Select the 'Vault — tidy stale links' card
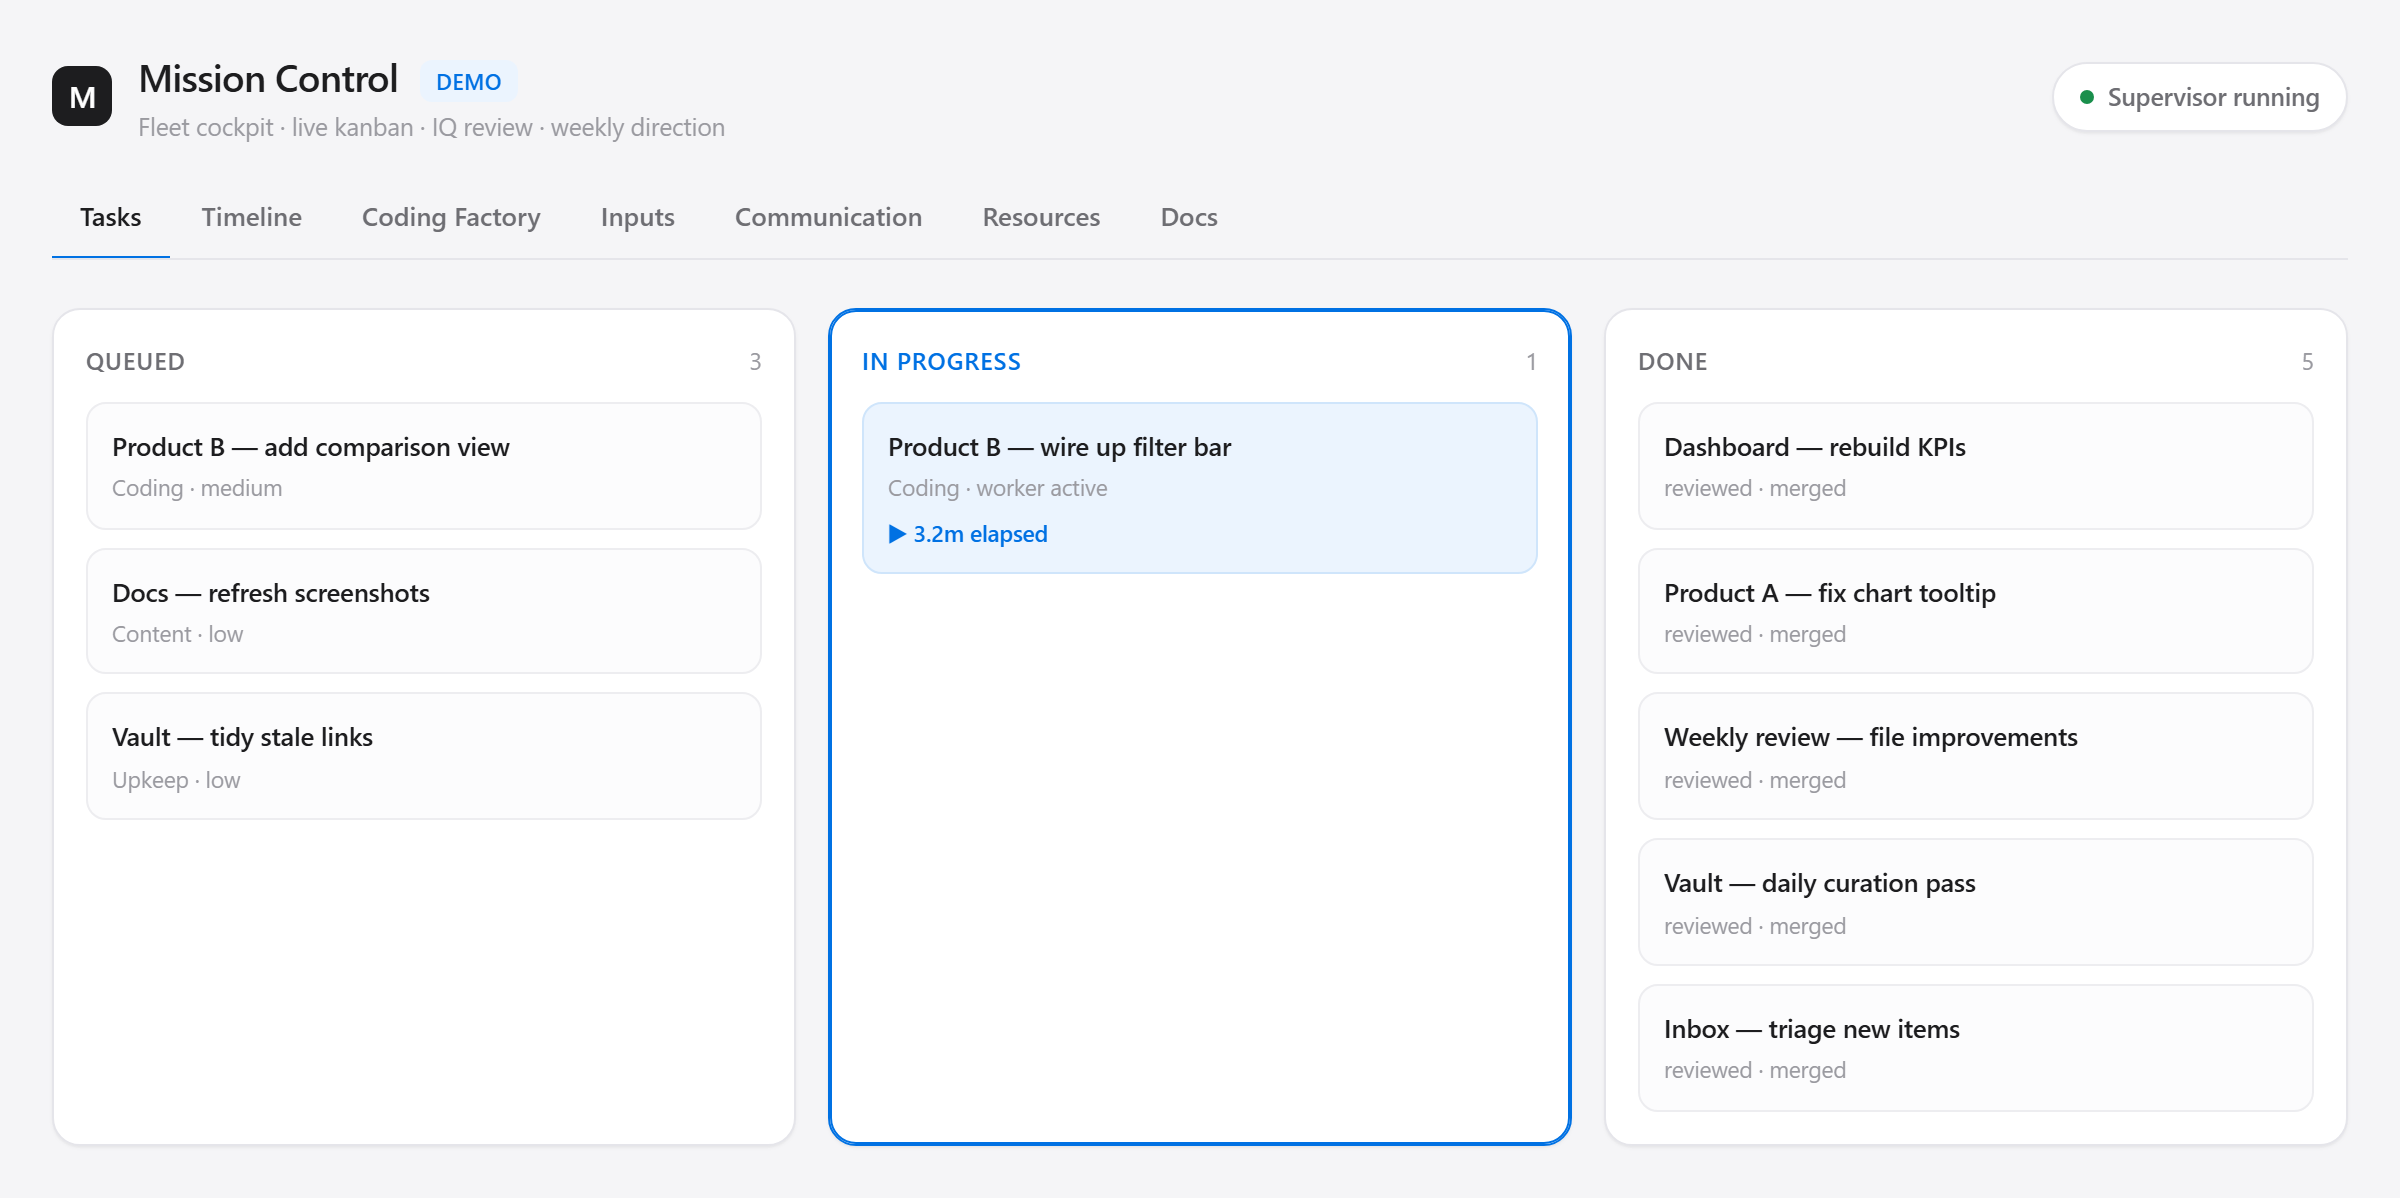2400x1198 pixels. click(x=424, y=756)
